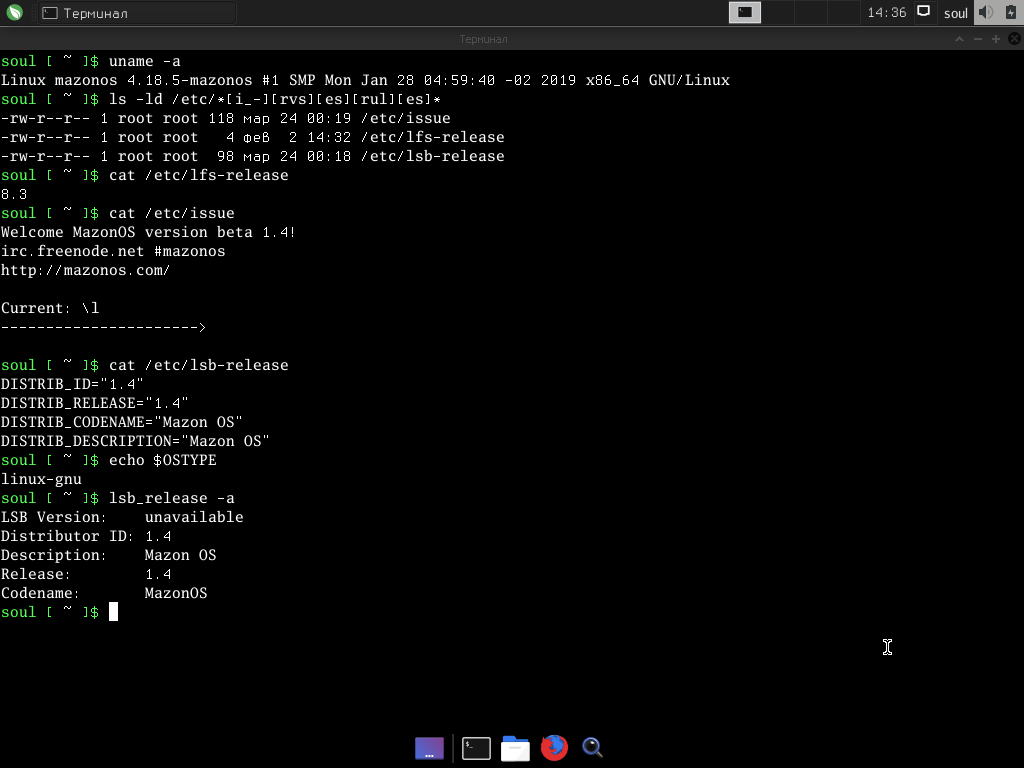Screen dimensions: 1024x768
Task: Click the 'irc.freenode.net #mazonos' line
Action: (x=113, y=251)
